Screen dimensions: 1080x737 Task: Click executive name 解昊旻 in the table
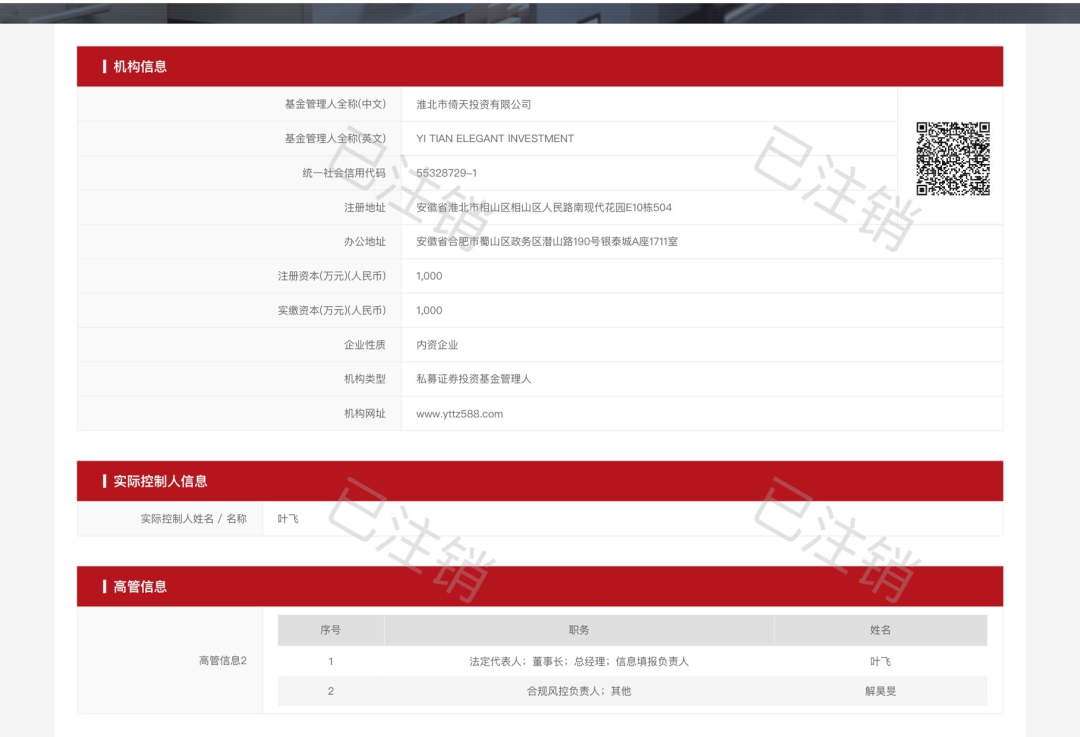coord(880,691)
